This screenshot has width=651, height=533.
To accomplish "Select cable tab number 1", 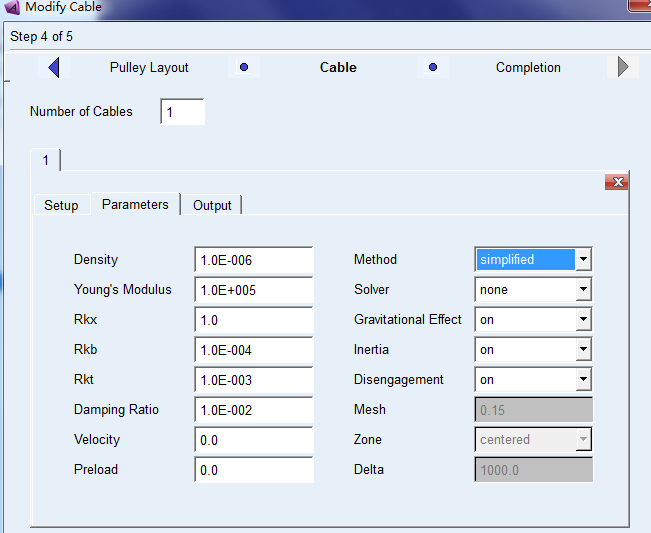I will [x=45, y=160].
